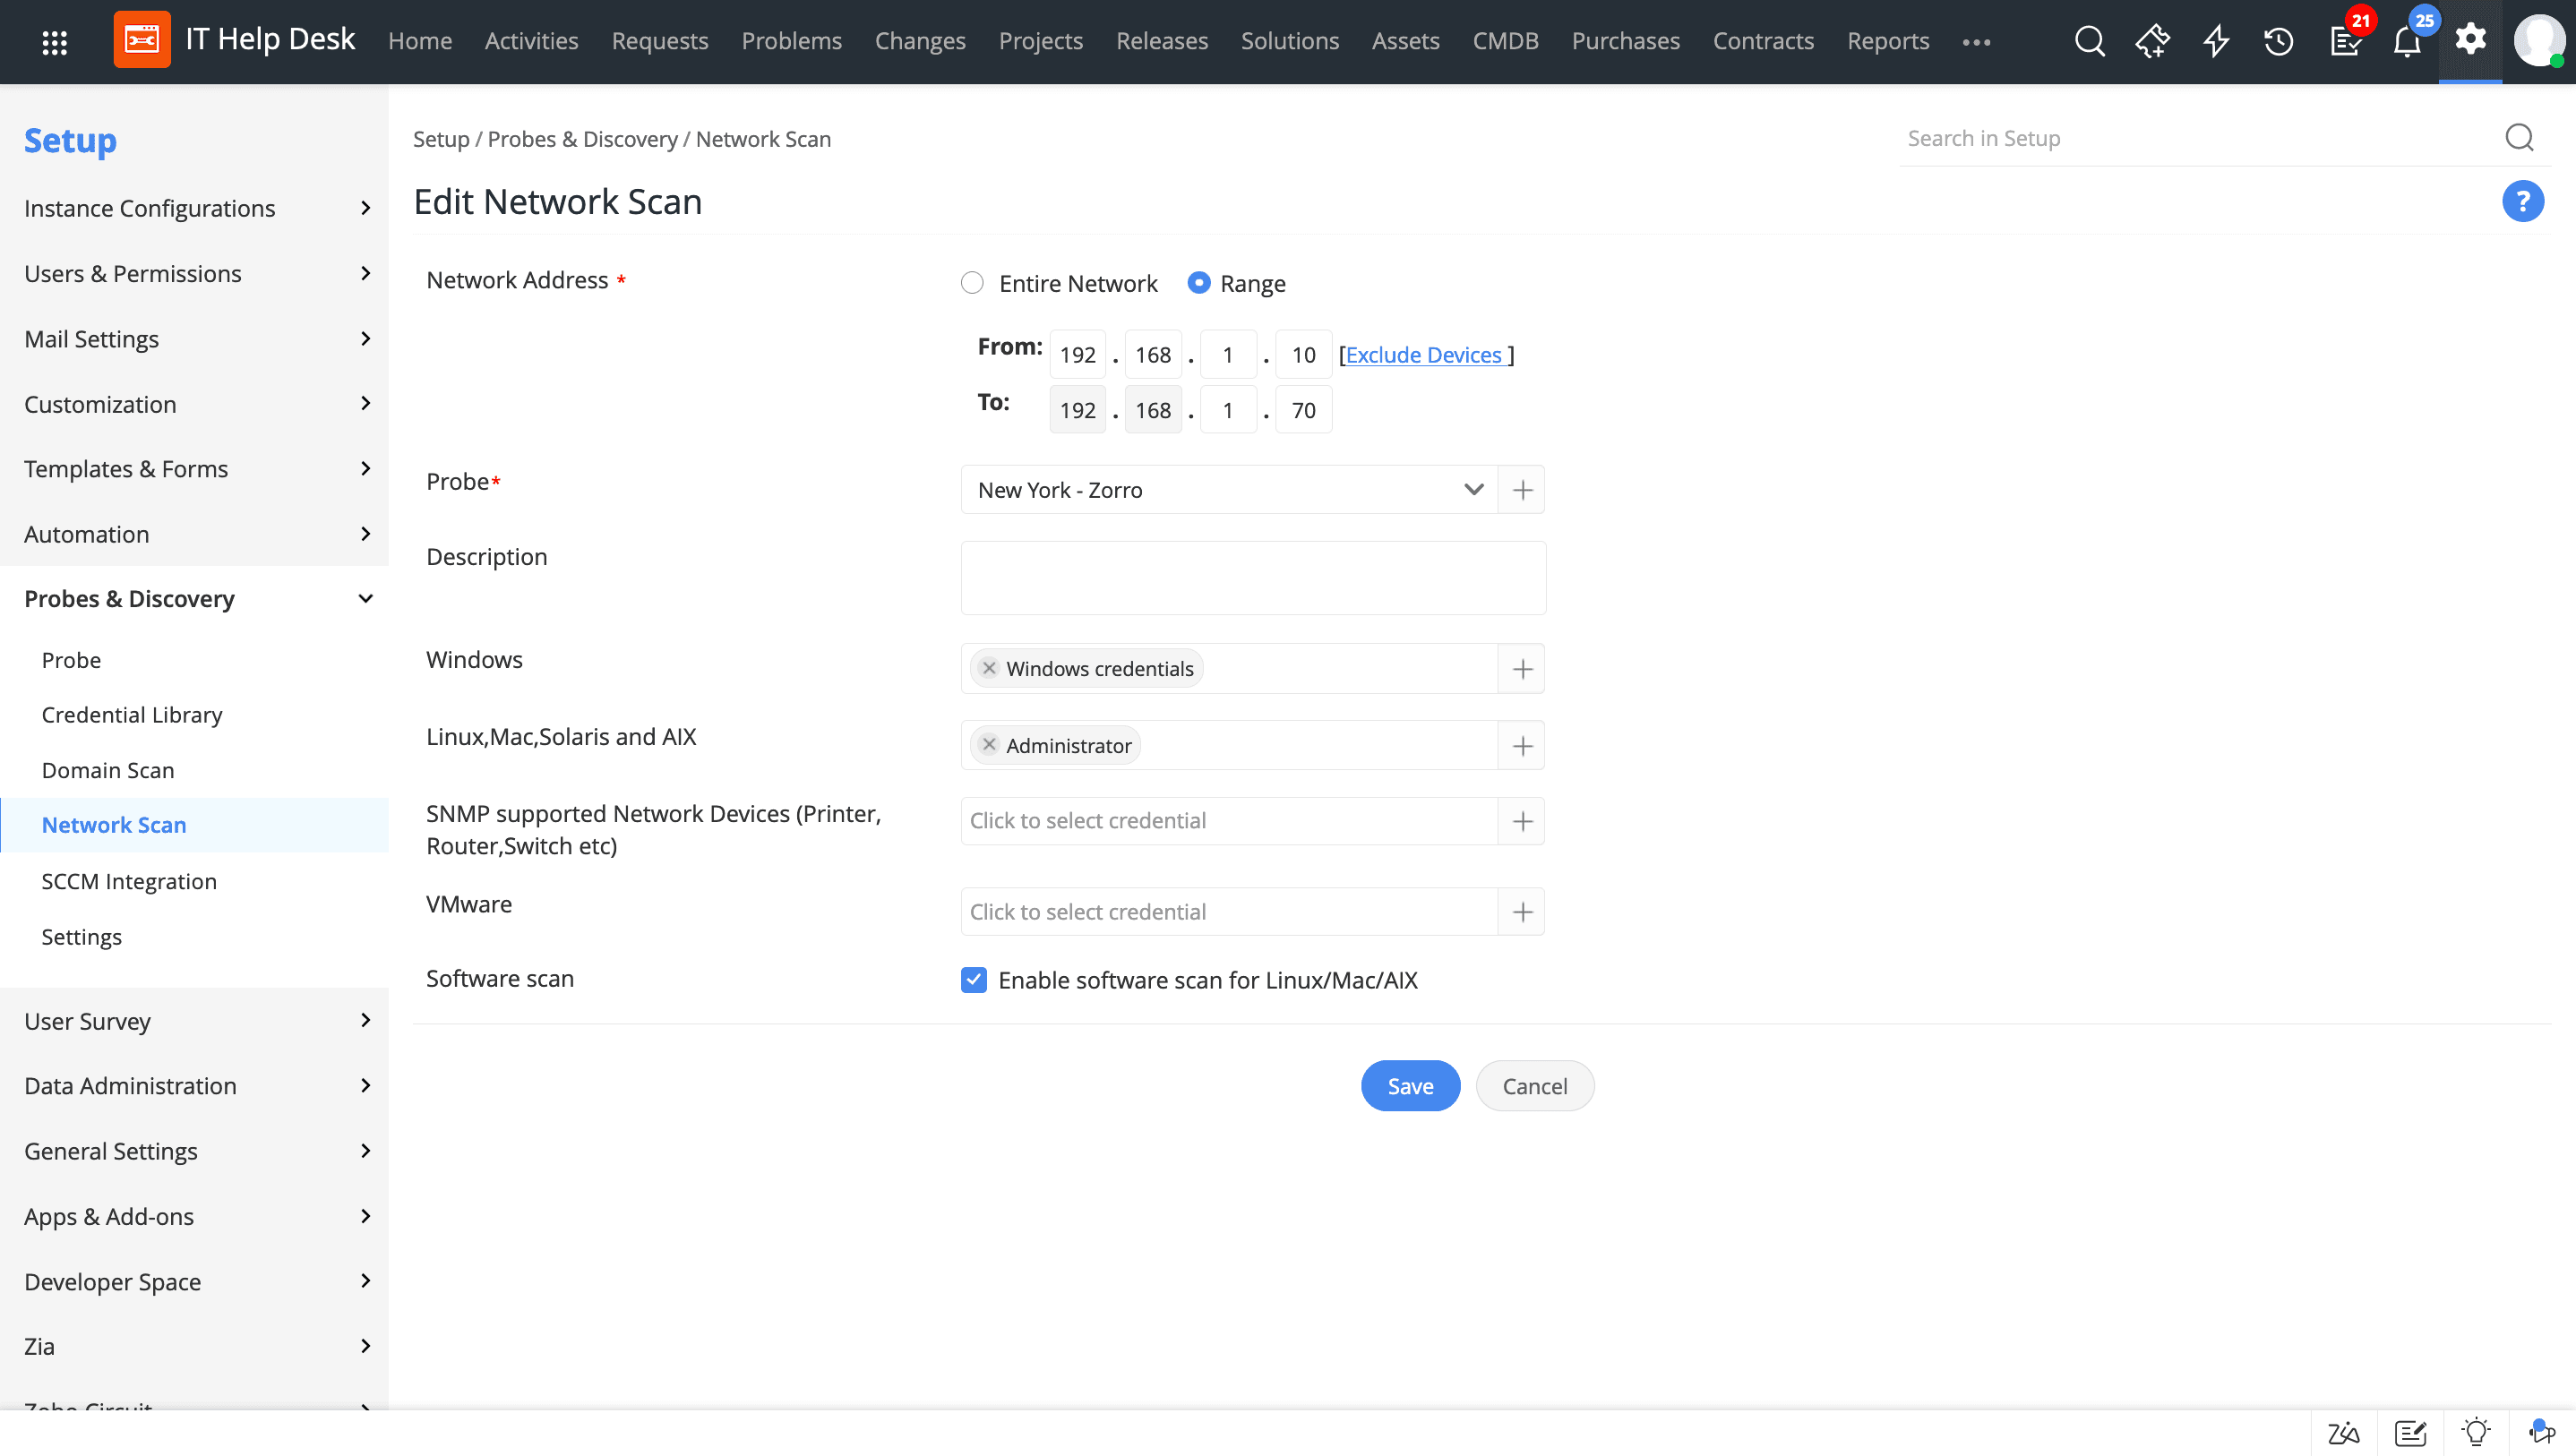Uncheck Enable software scan for Linux/Mac/AIX
Screen dimensions: 2576x1456
[973, 980]
